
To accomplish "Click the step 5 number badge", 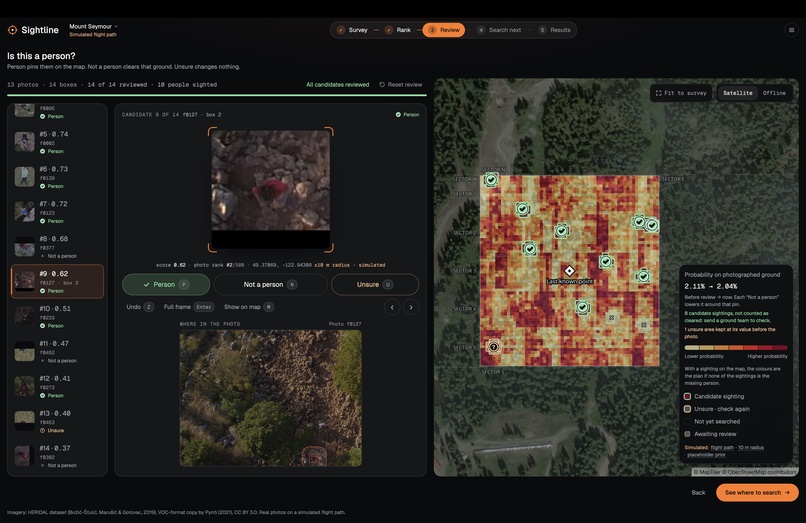I will pos(542,30).
